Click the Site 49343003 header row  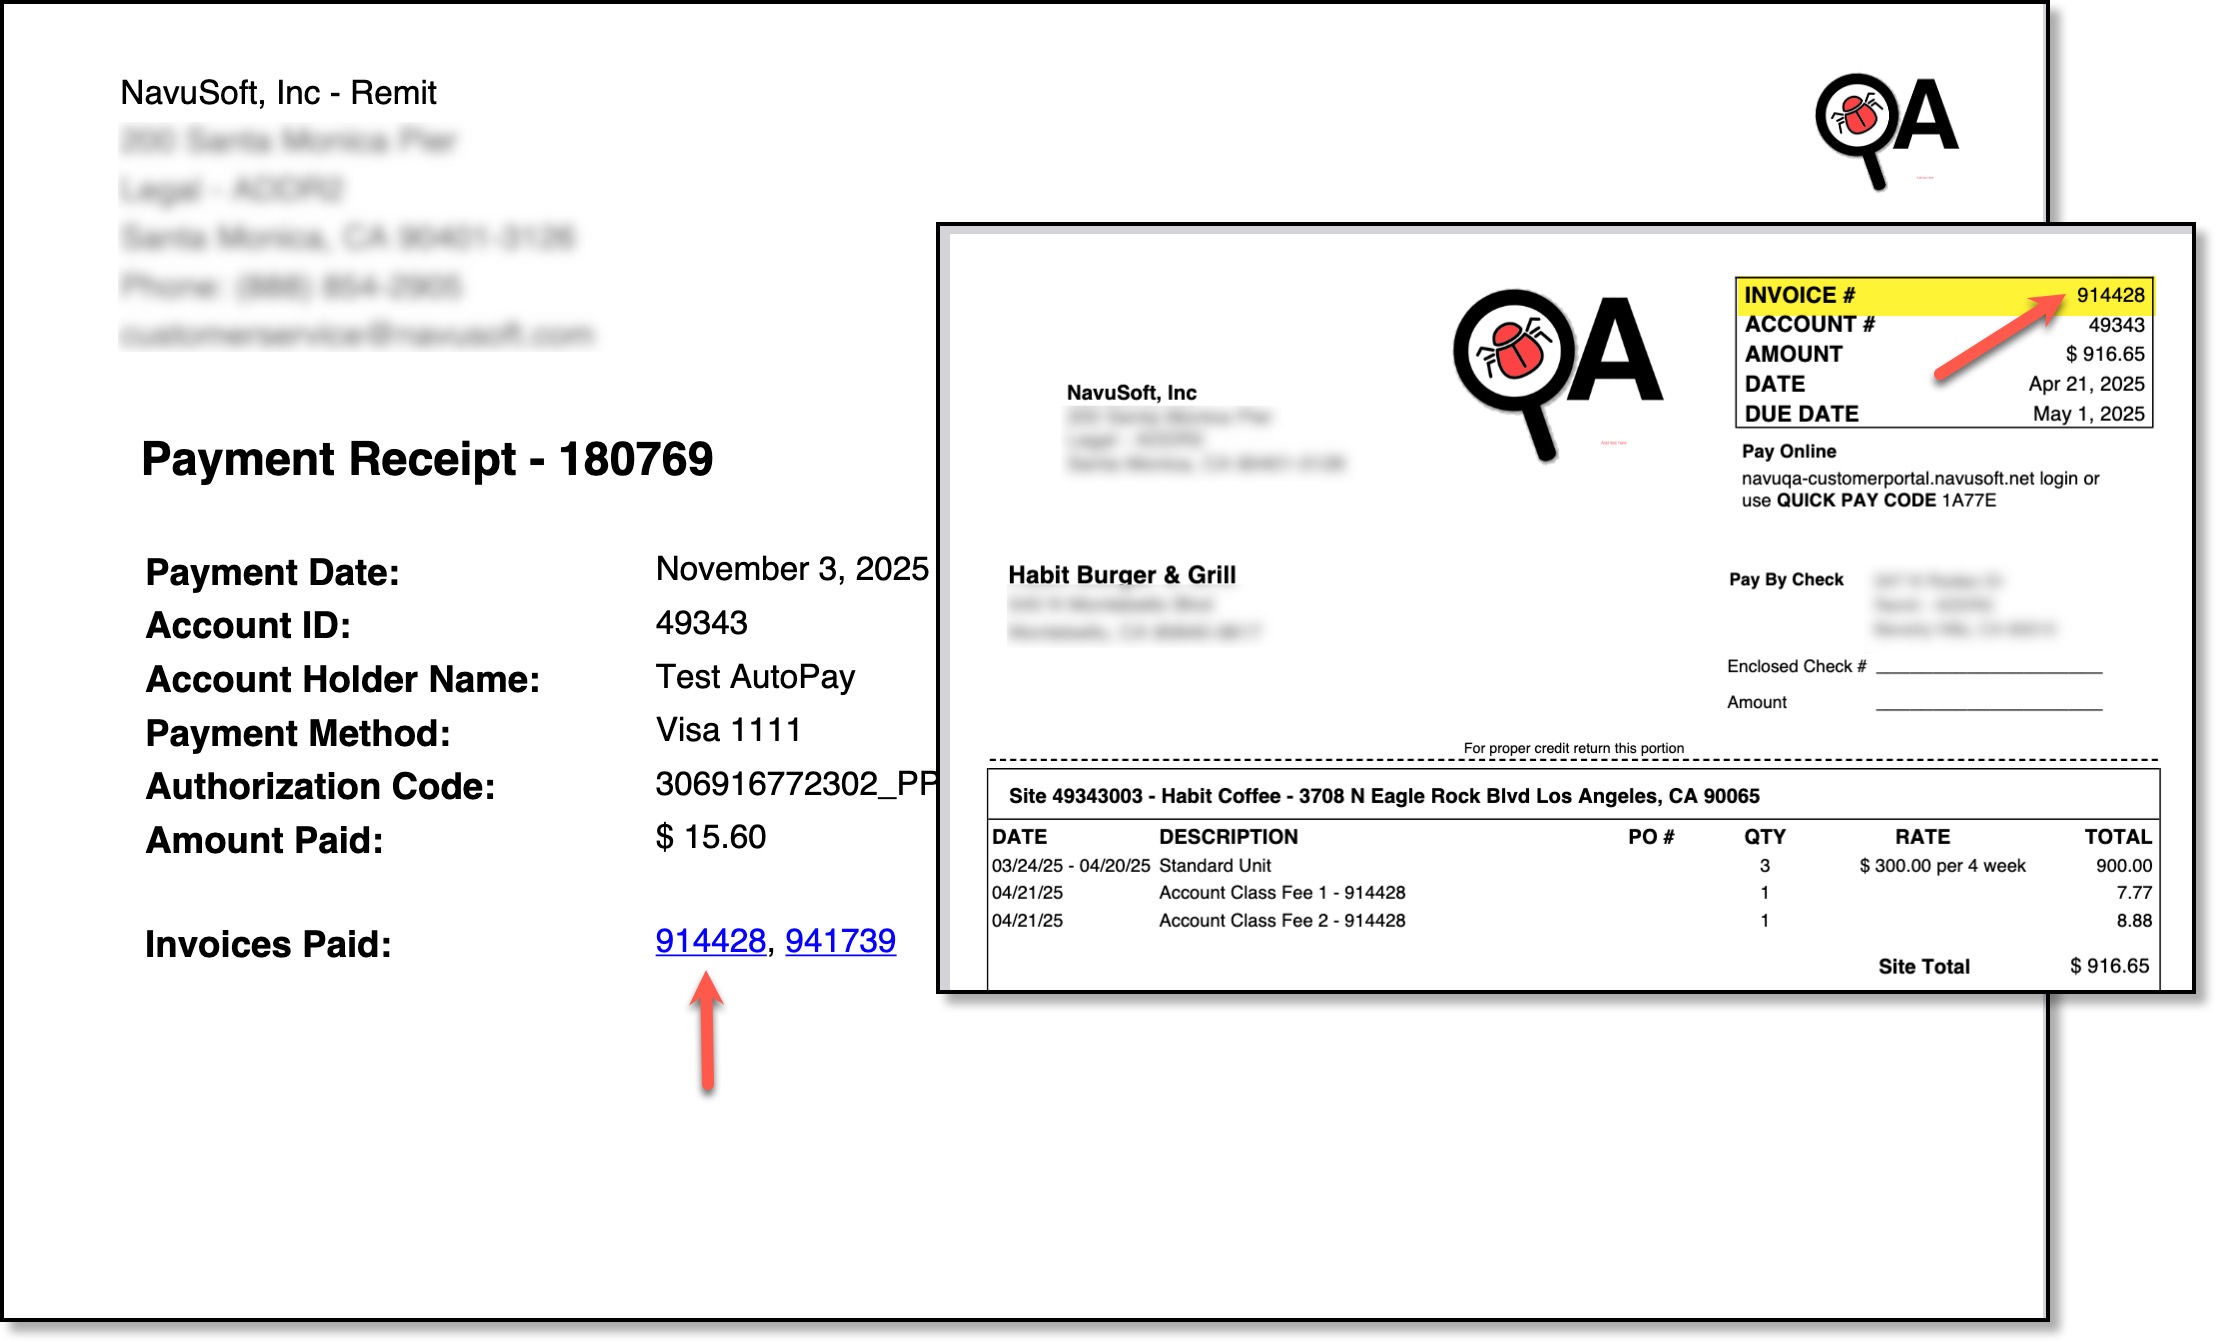coord(1383,796)
